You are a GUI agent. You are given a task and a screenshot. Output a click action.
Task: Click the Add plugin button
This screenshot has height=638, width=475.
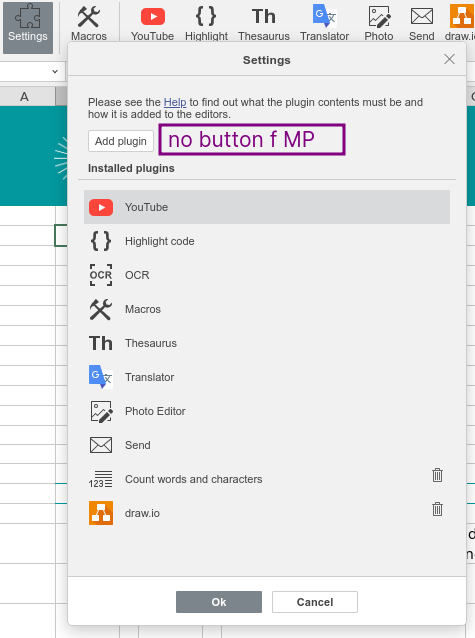click(121, 141)
